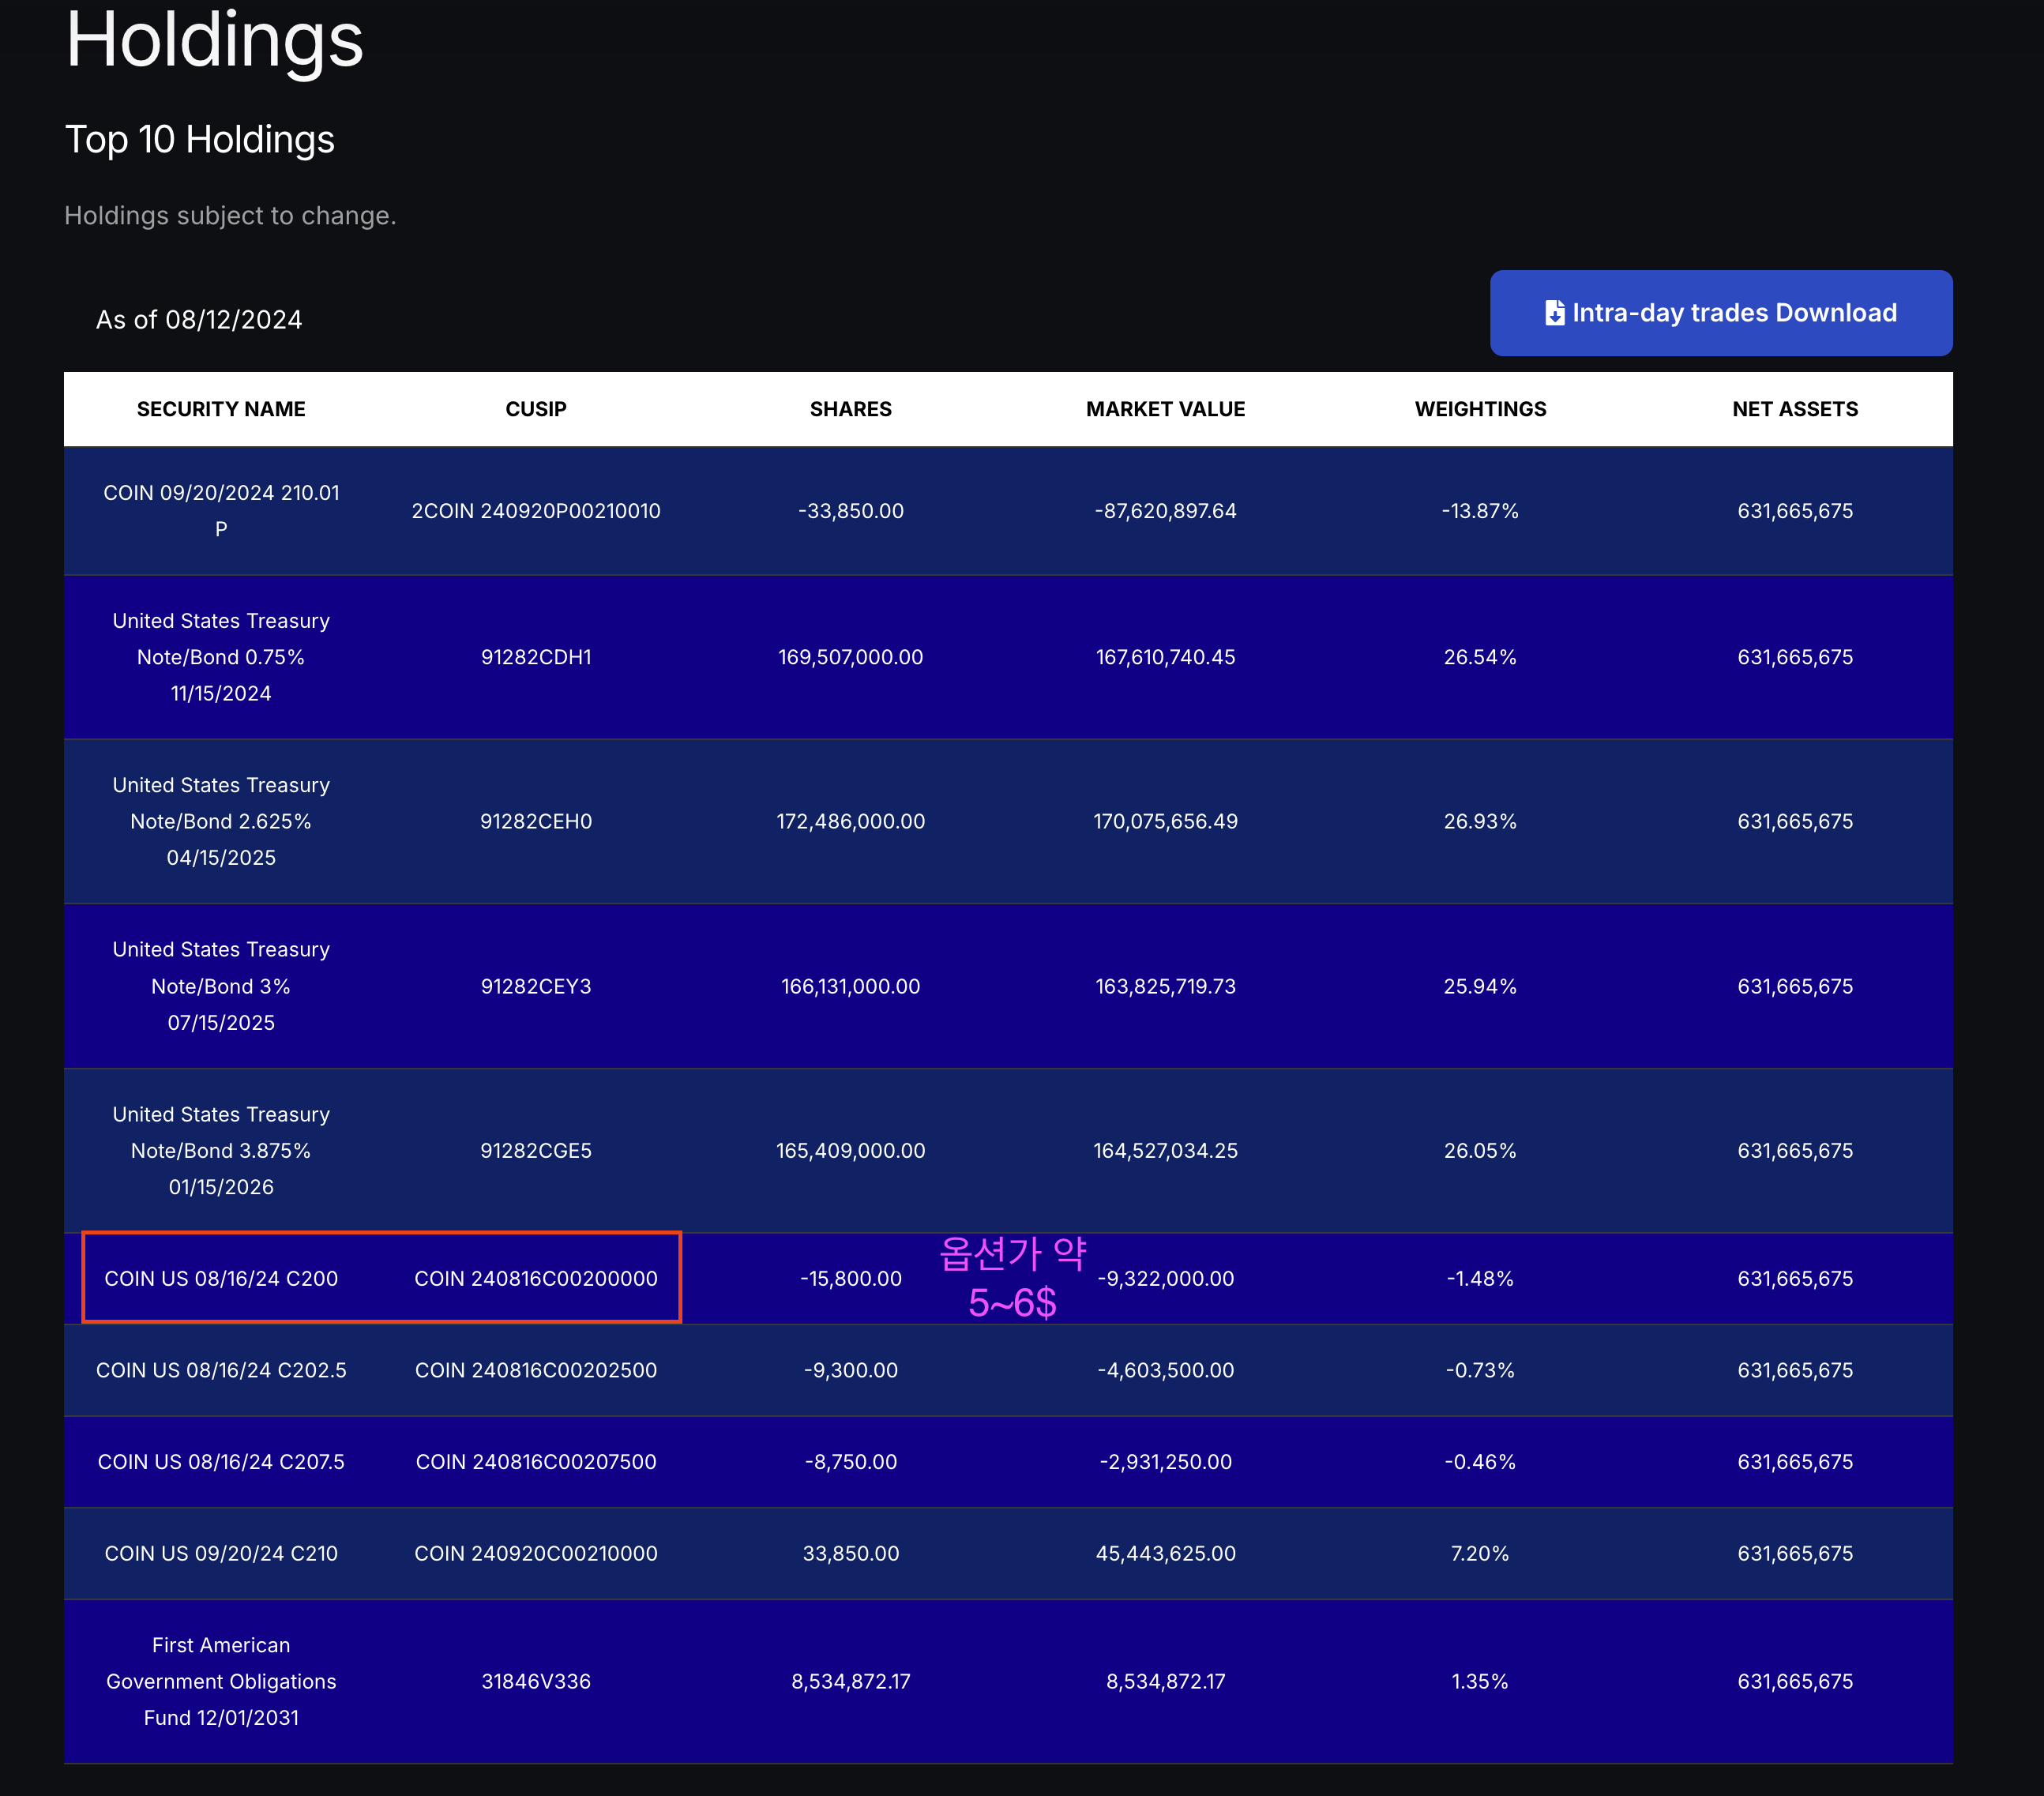This screenshot has width=2044, height=1796.
Task: Select shares value -9,300.00
Action: pyautogui.click(x=851, y=1370)
